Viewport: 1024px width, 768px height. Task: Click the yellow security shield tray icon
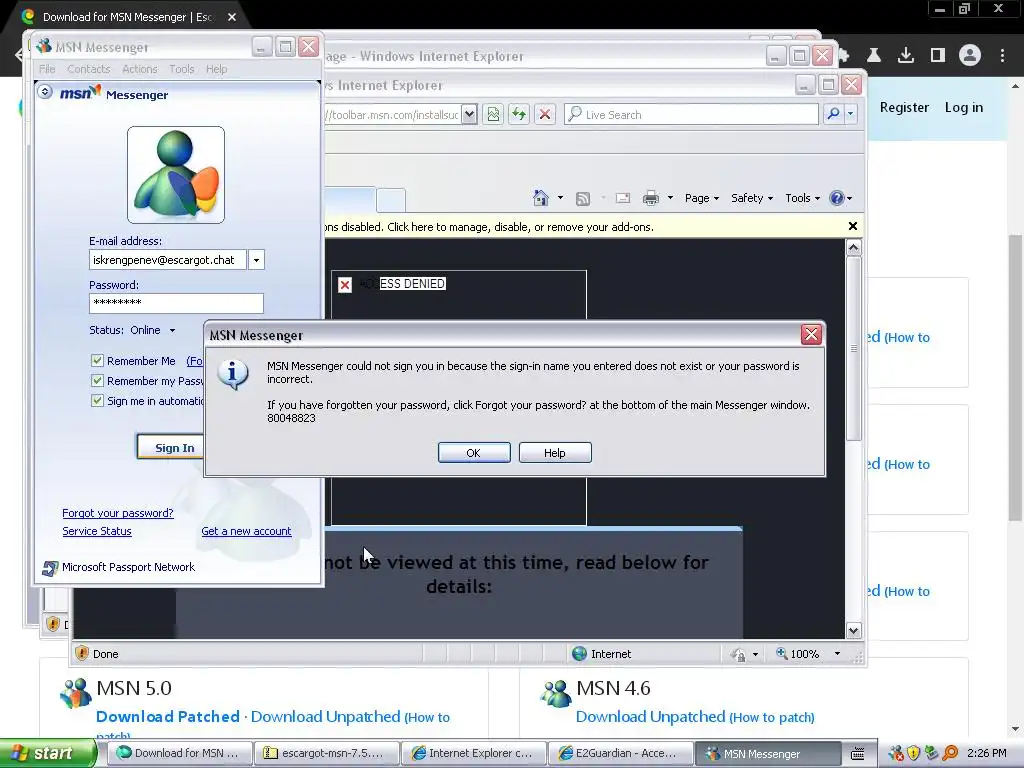pyautogui.click(x=914, y=754)
